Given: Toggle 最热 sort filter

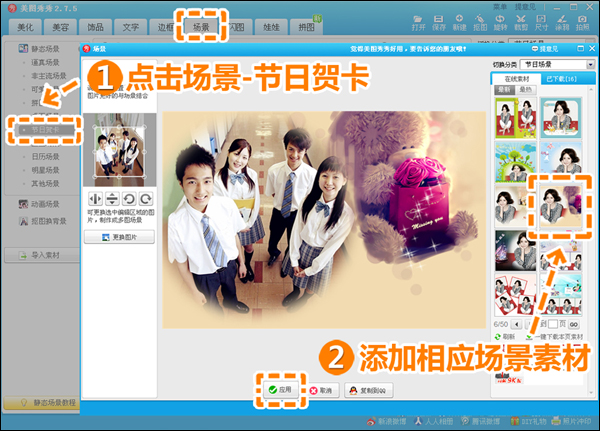Looking at the screenshot, I should [x=526, y=90].
